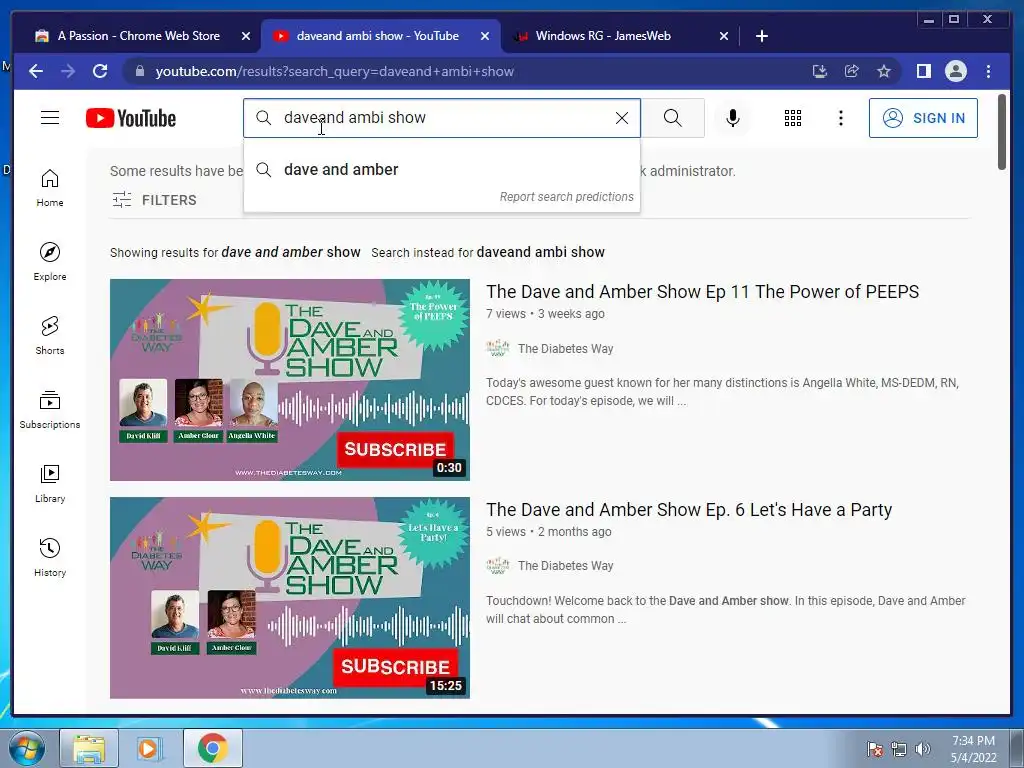View site info via the lock icon
The width and height of the screenshot is (1024, 768).
(x=139, y=71)
